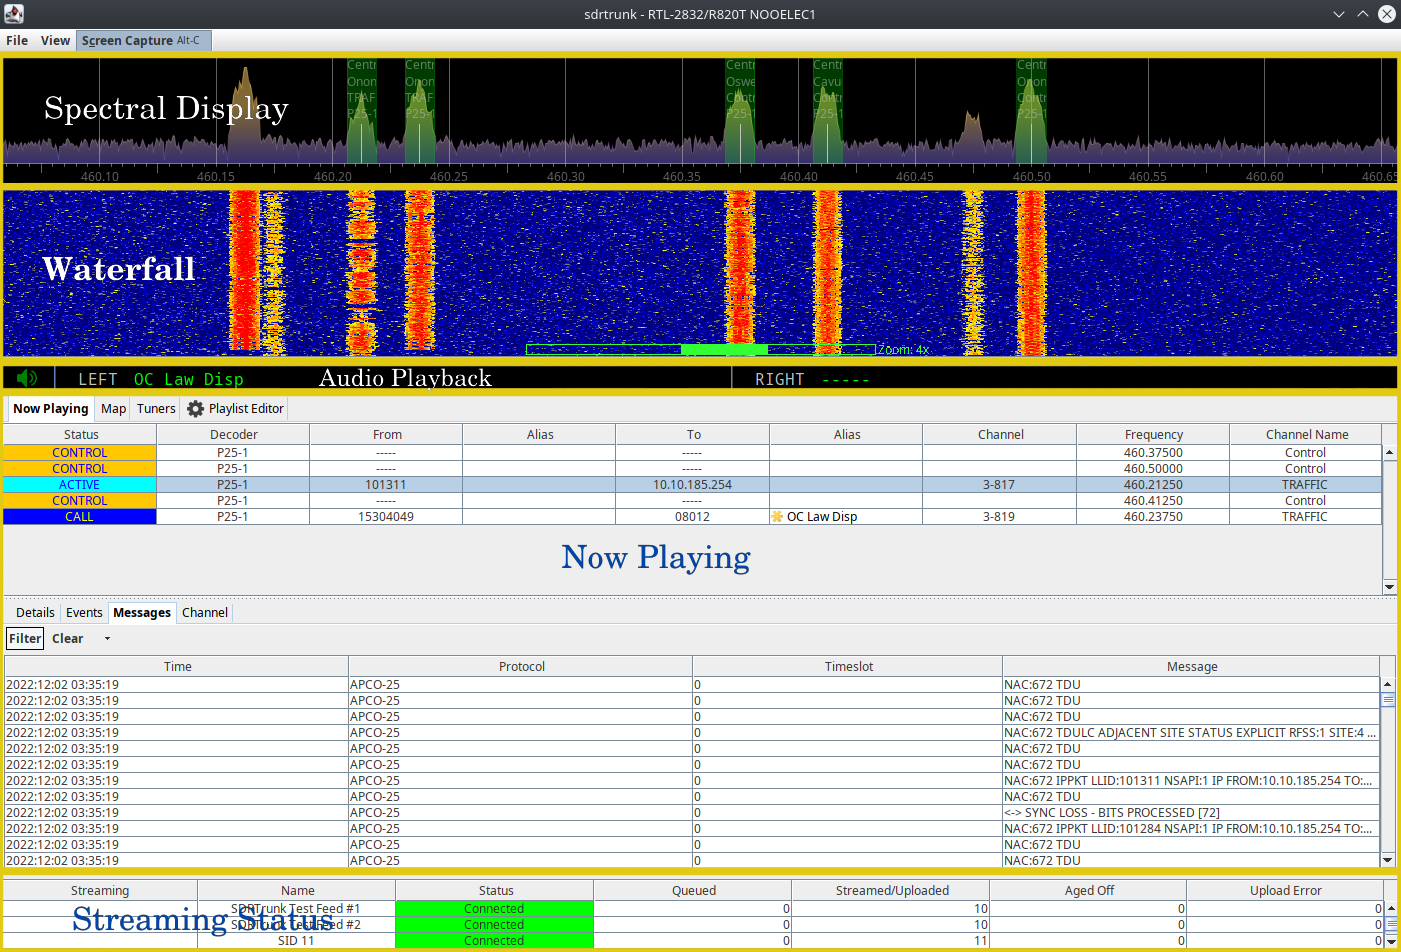Click the Oswe channel label in spectrum

[740, 82]
